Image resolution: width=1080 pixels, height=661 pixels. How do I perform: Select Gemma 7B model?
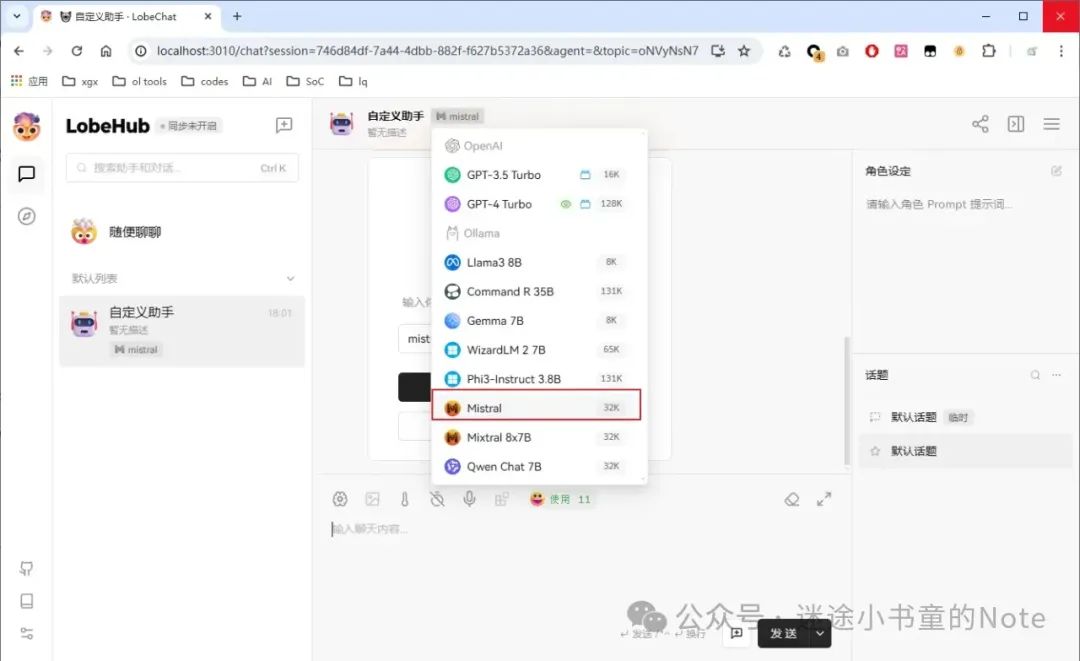tap(536, 321)
